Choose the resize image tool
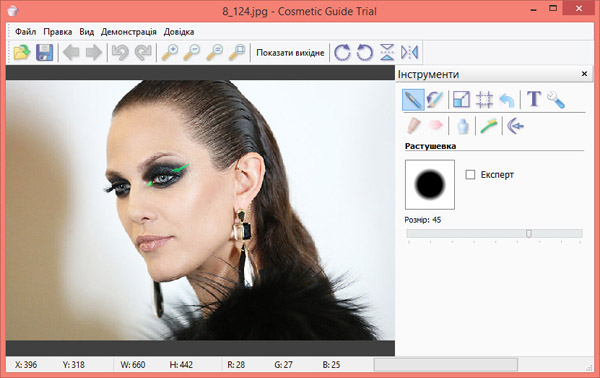The image size is (600, 378). tap(461, 100)
